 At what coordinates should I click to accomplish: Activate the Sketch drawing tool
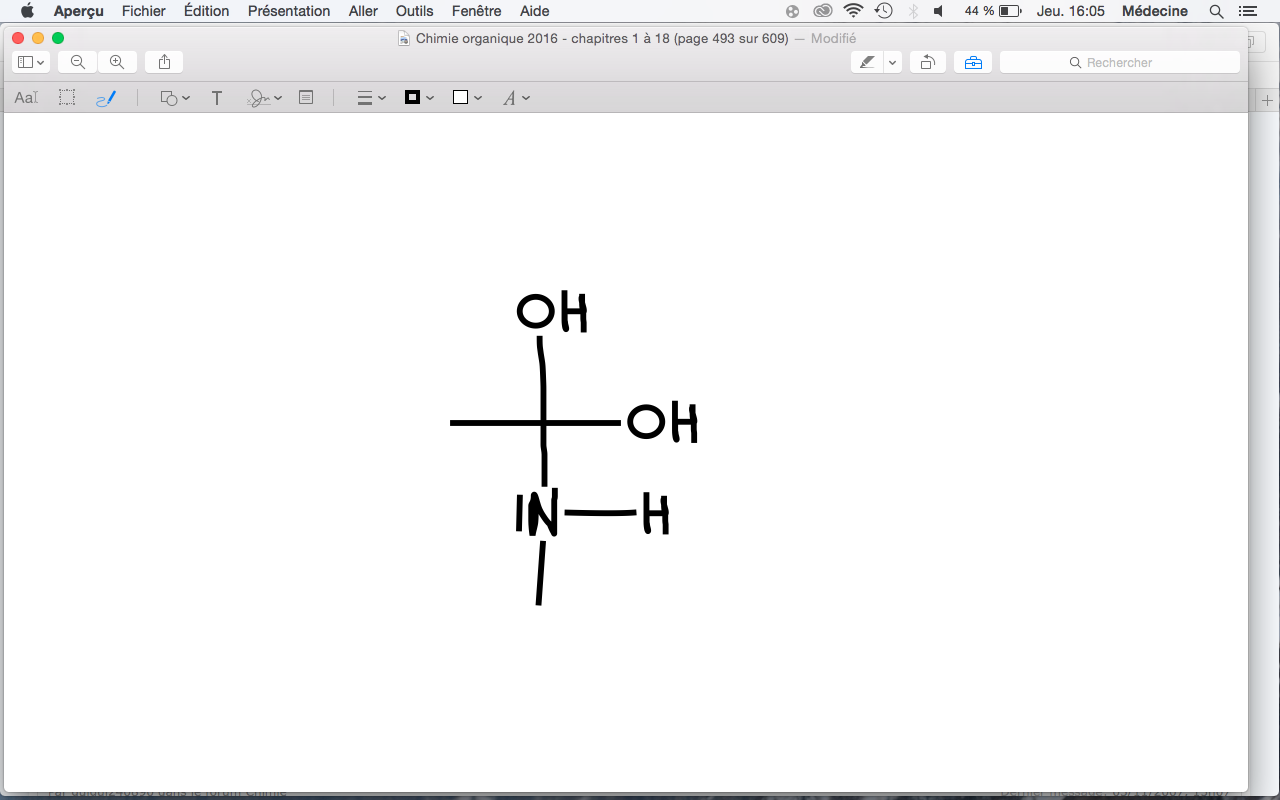[x=106, y=98]
